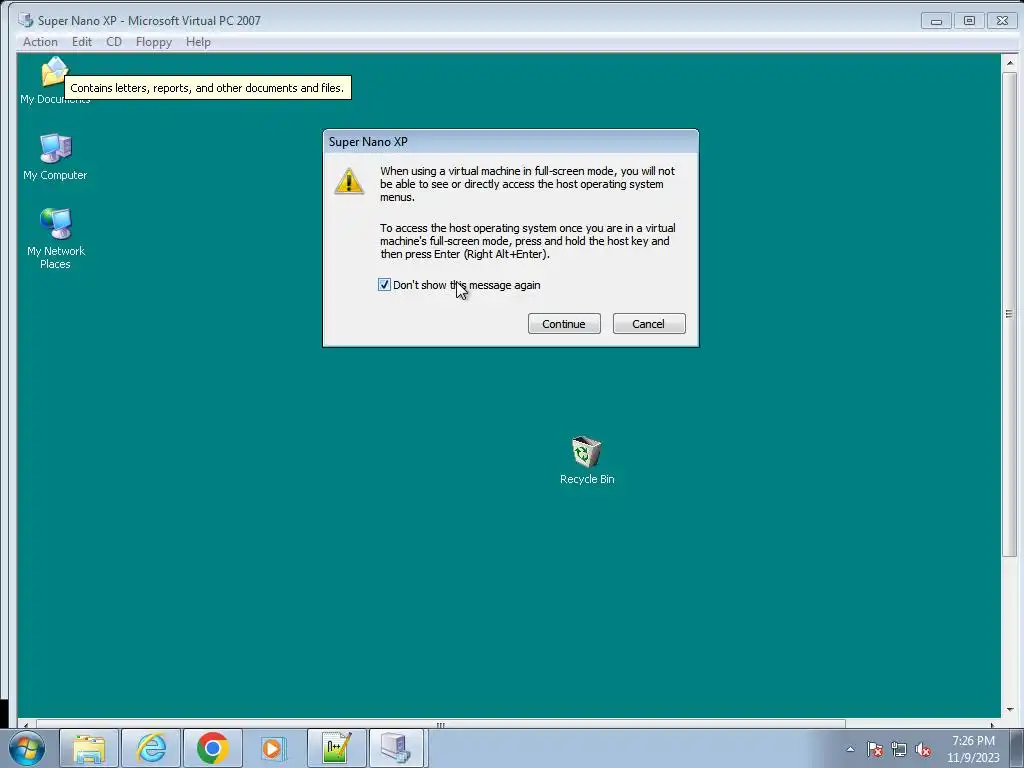Click the horizontal scrollbar thumb
This screenshot has width=1024, height=768.
[x=441, y=724]
